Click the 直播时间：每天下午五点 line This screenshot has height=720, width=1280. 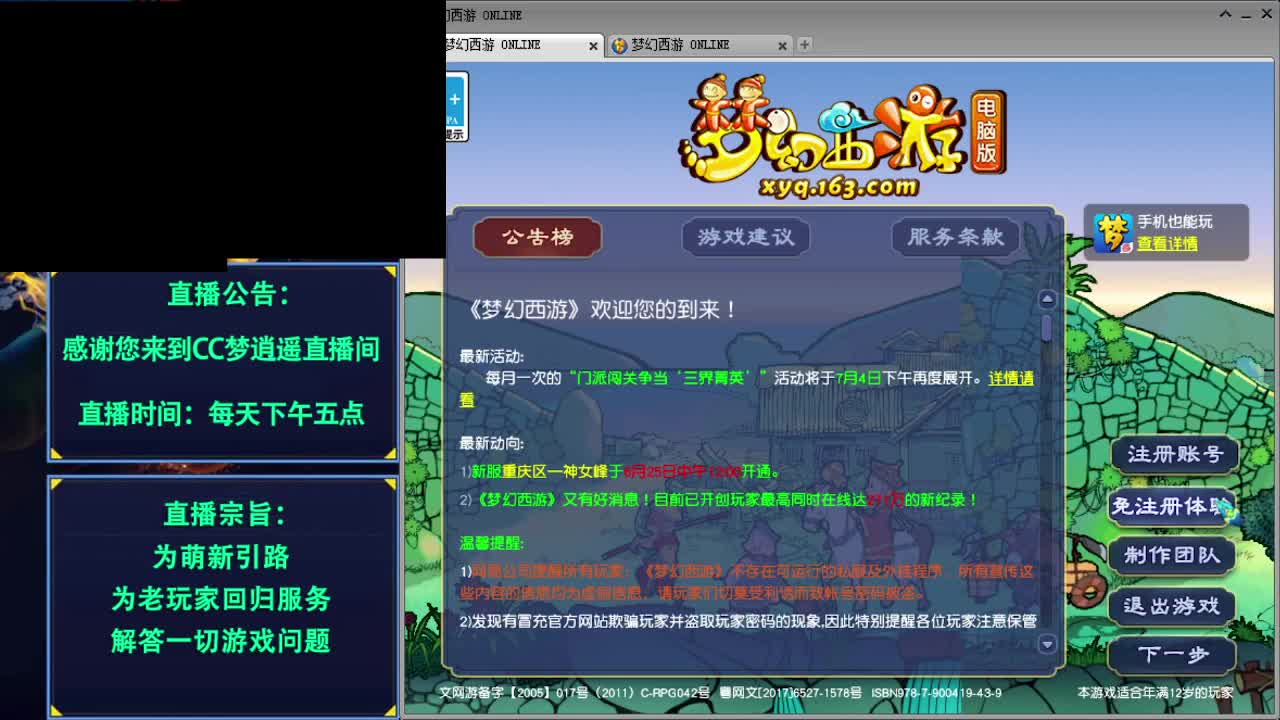pos(221,414)
